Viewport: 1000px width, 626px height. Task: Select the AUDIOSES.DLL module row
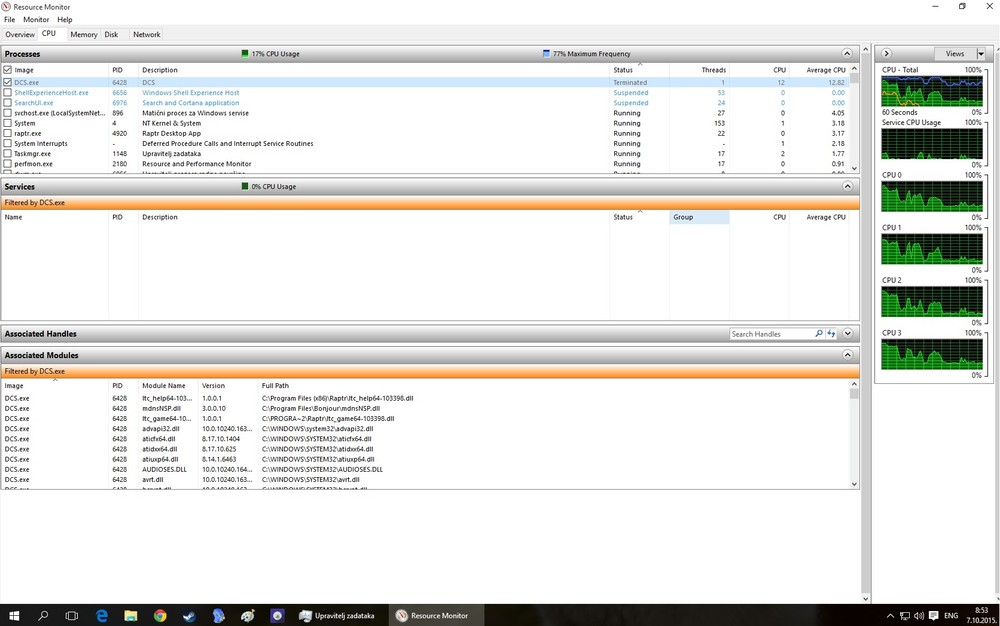(425, 470)
